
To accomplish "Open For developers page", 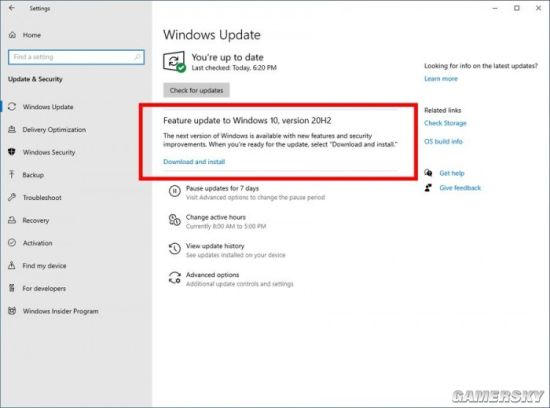I will (x=44, y=288).
